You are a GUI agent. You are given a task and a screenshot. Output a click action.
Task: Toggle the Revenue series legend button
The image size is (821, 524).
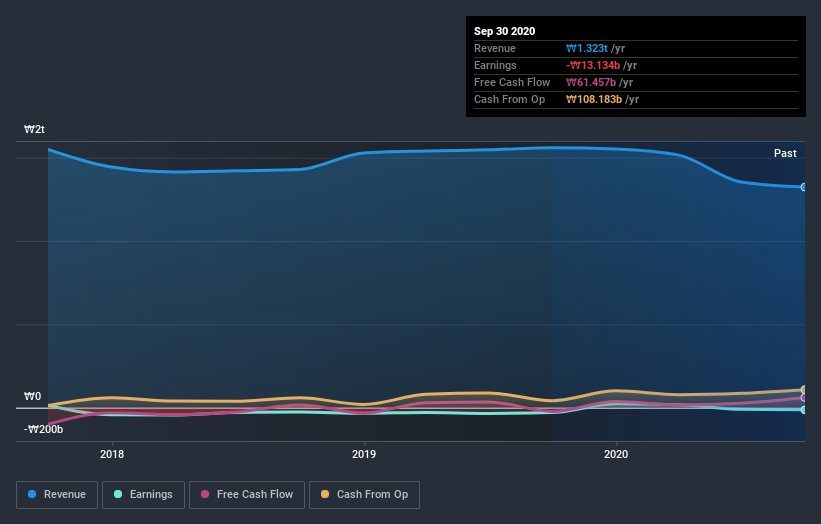point(57,495)
